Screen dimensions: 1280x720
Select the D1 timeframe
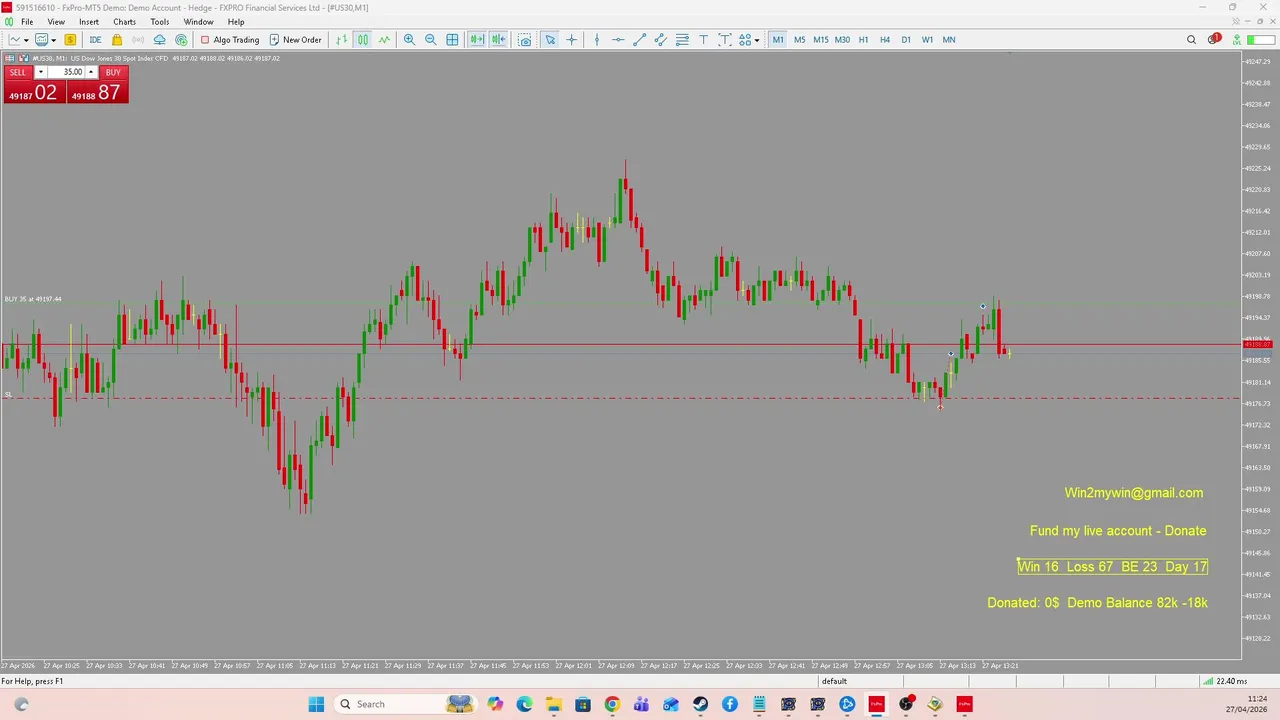point(905,40)
